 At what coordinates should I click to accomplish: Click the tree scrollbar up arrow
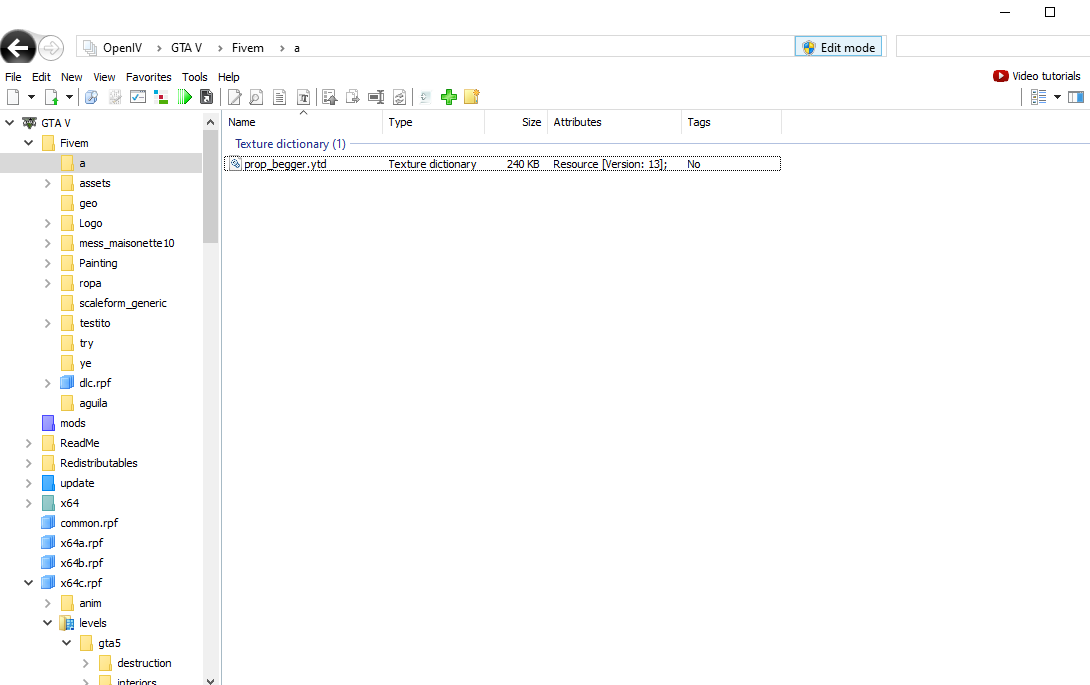click(x=211, y=122)
